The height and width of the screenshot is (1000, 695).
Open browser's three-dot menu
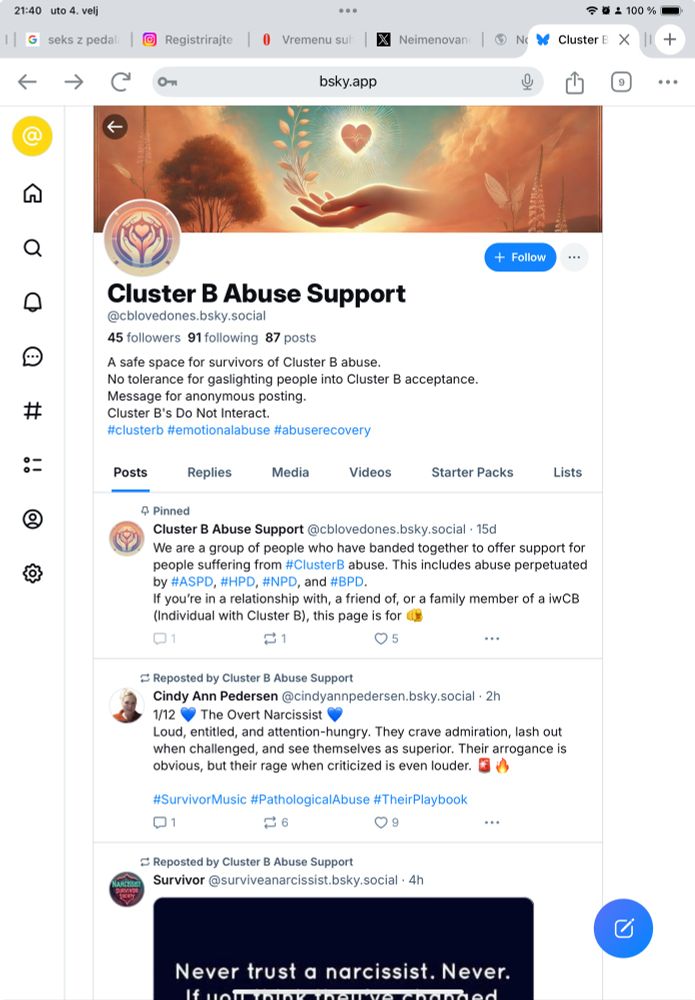(x=668, y=82)
